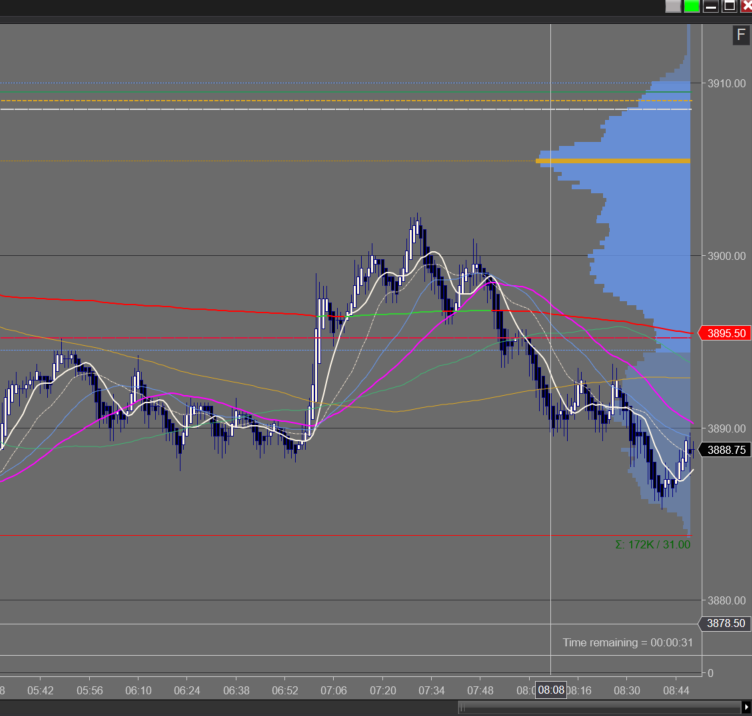Click the scroll-right arrow on the bottom scrollbar
The height and width of the screenshot is (716, 752).
pos(746,707)
